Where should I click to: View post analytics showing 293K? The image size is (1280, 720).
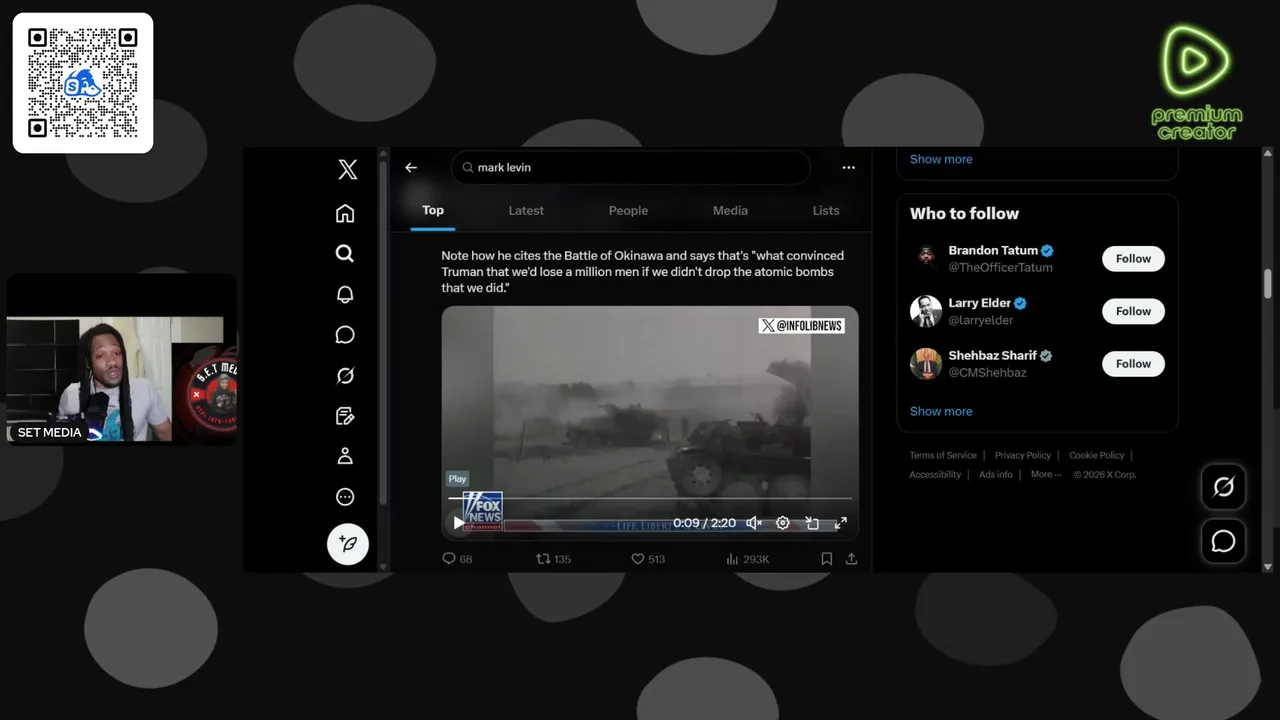click(x=747, y=559)
